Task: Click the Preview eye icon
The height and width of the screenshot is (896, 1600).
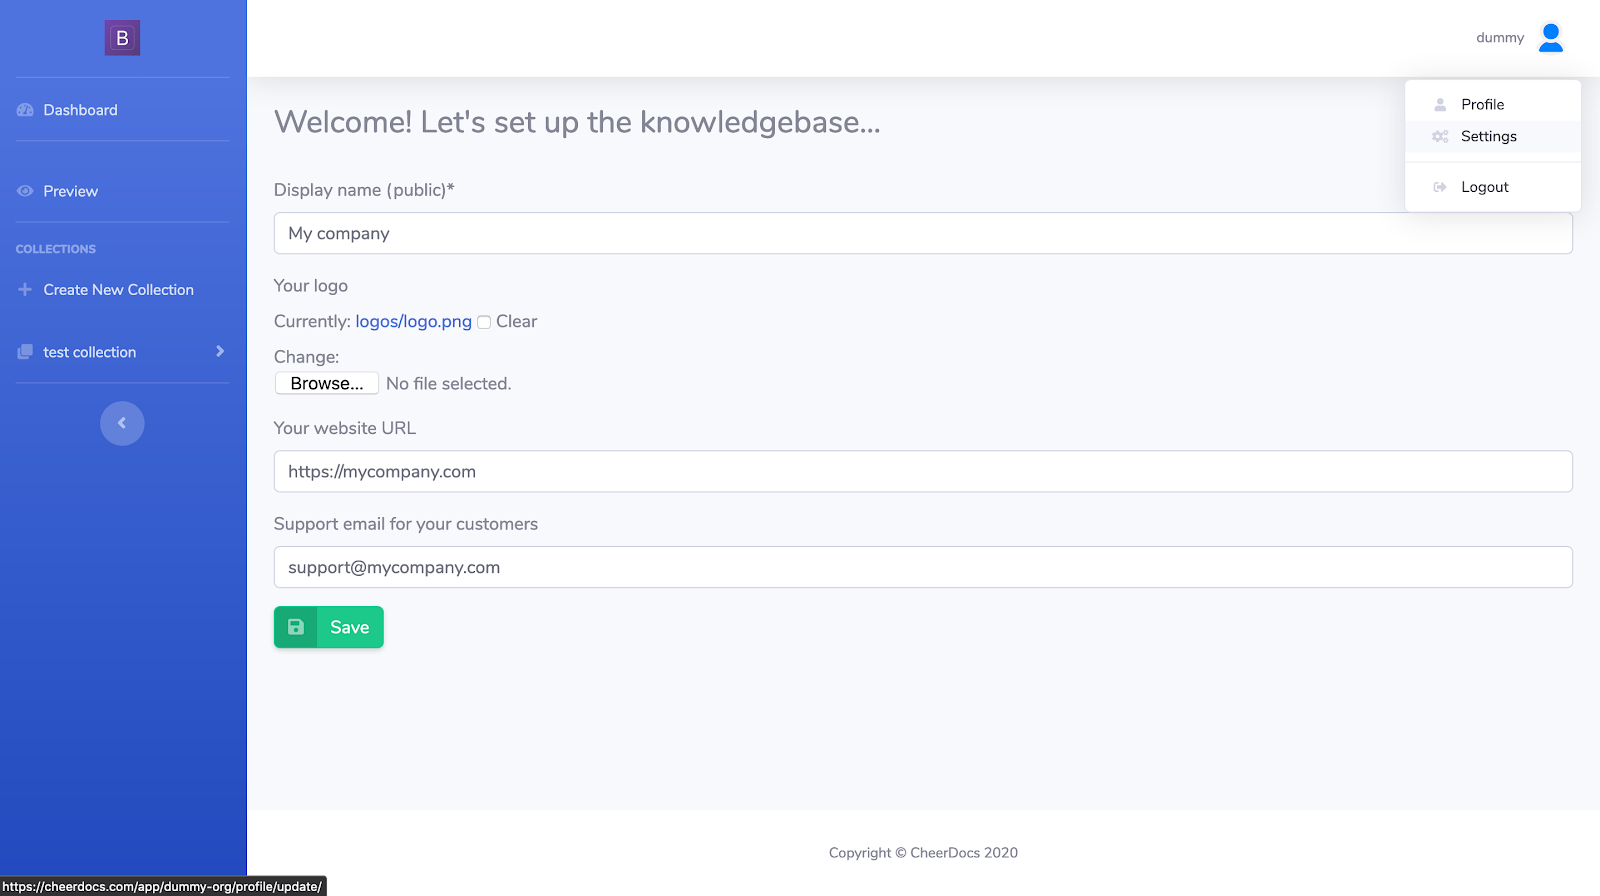Action: click(x=25, y=191)
